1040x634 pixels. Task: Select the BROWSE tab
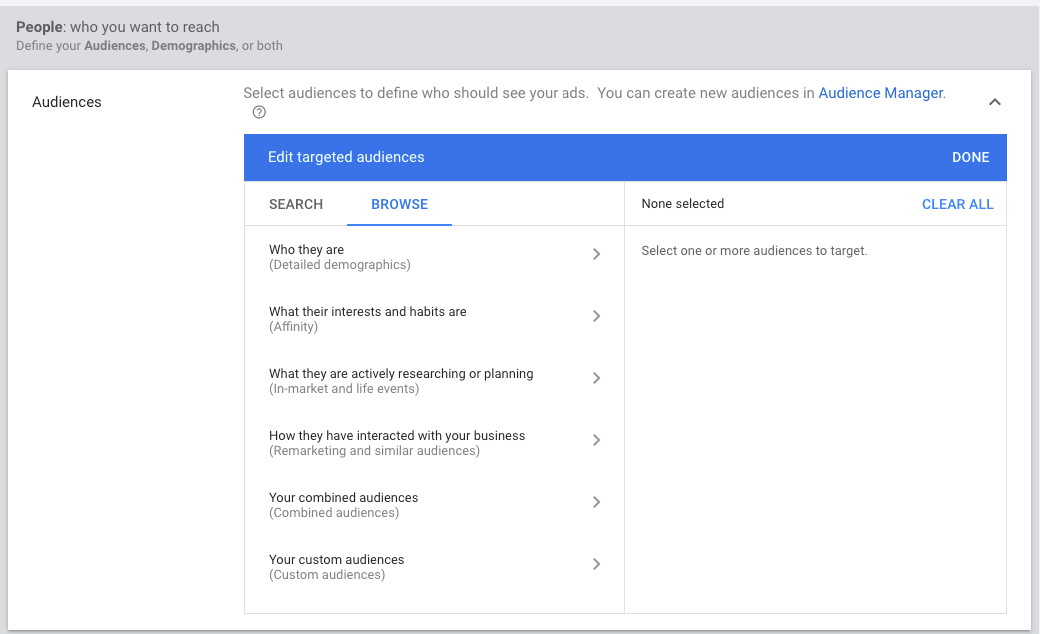pos(399,204)
